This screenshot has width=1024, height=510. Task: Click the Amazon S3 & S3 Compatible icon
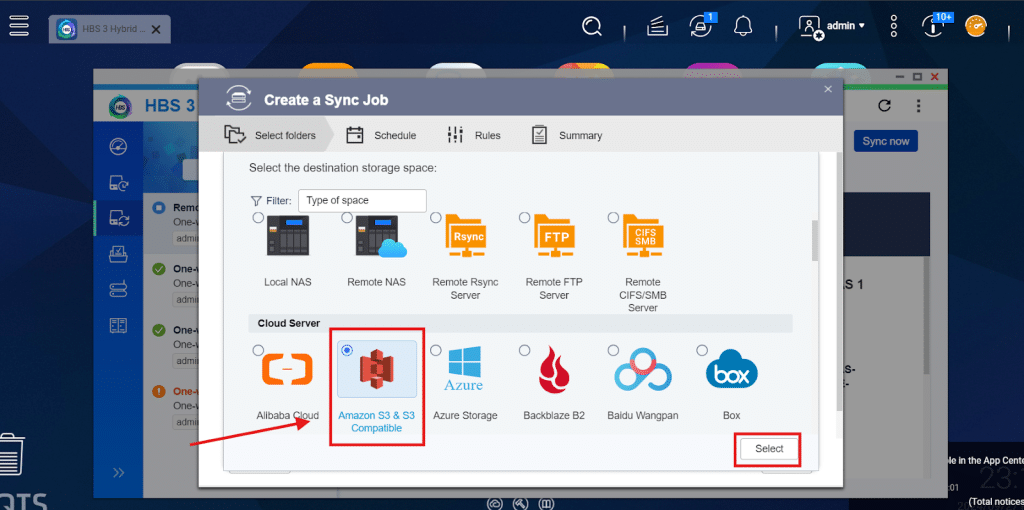click(x=377, y=378)
